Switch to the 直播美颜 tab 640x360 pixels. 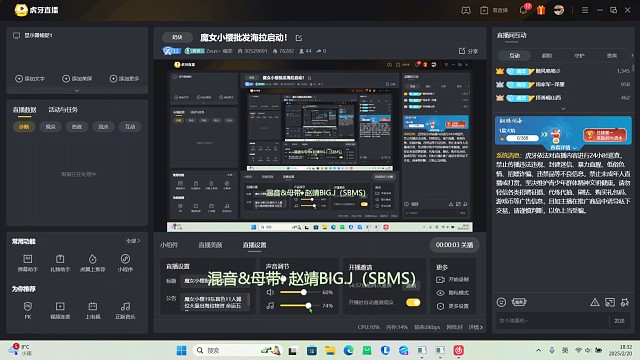pyautogui.click(x=210, y=245)
